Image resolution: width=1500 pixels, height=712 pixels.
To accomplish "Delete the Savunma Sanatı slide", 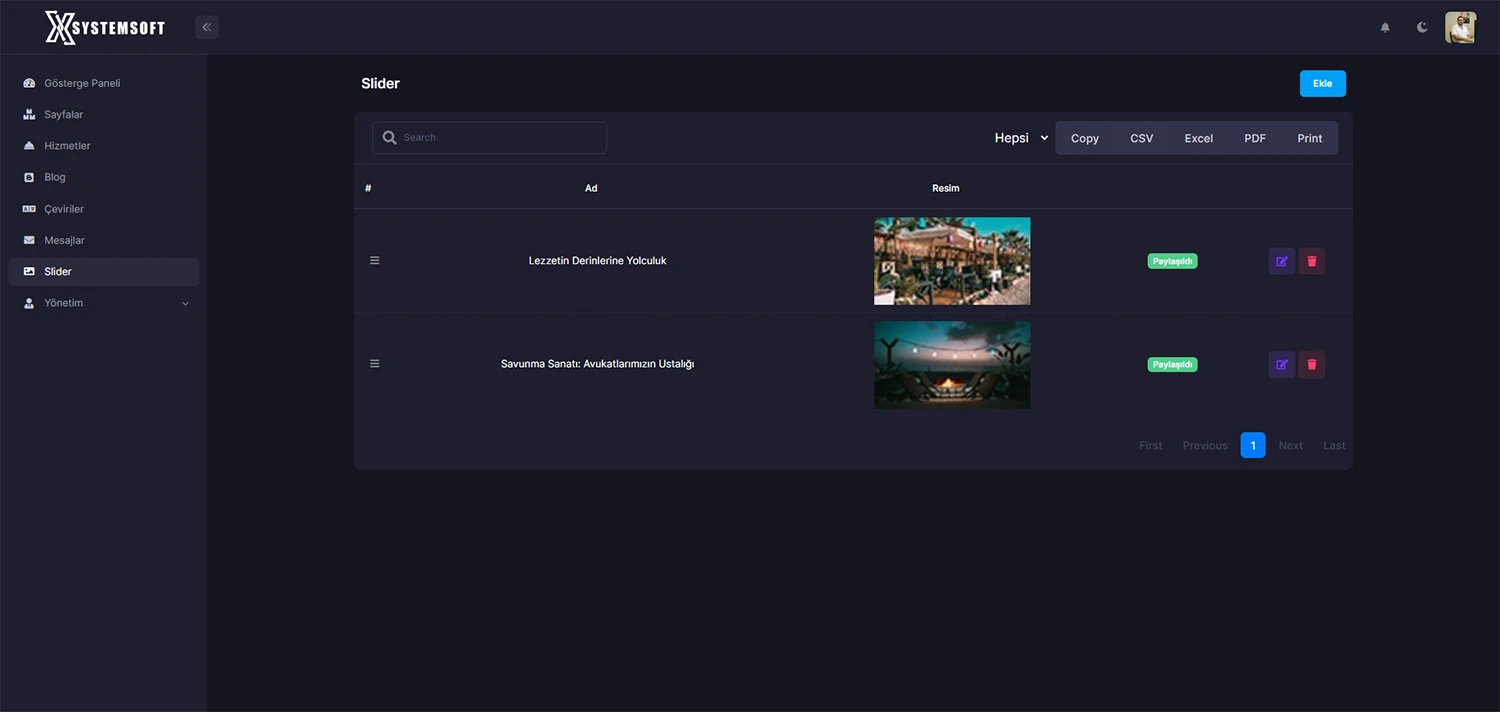I will point(1312,365).
